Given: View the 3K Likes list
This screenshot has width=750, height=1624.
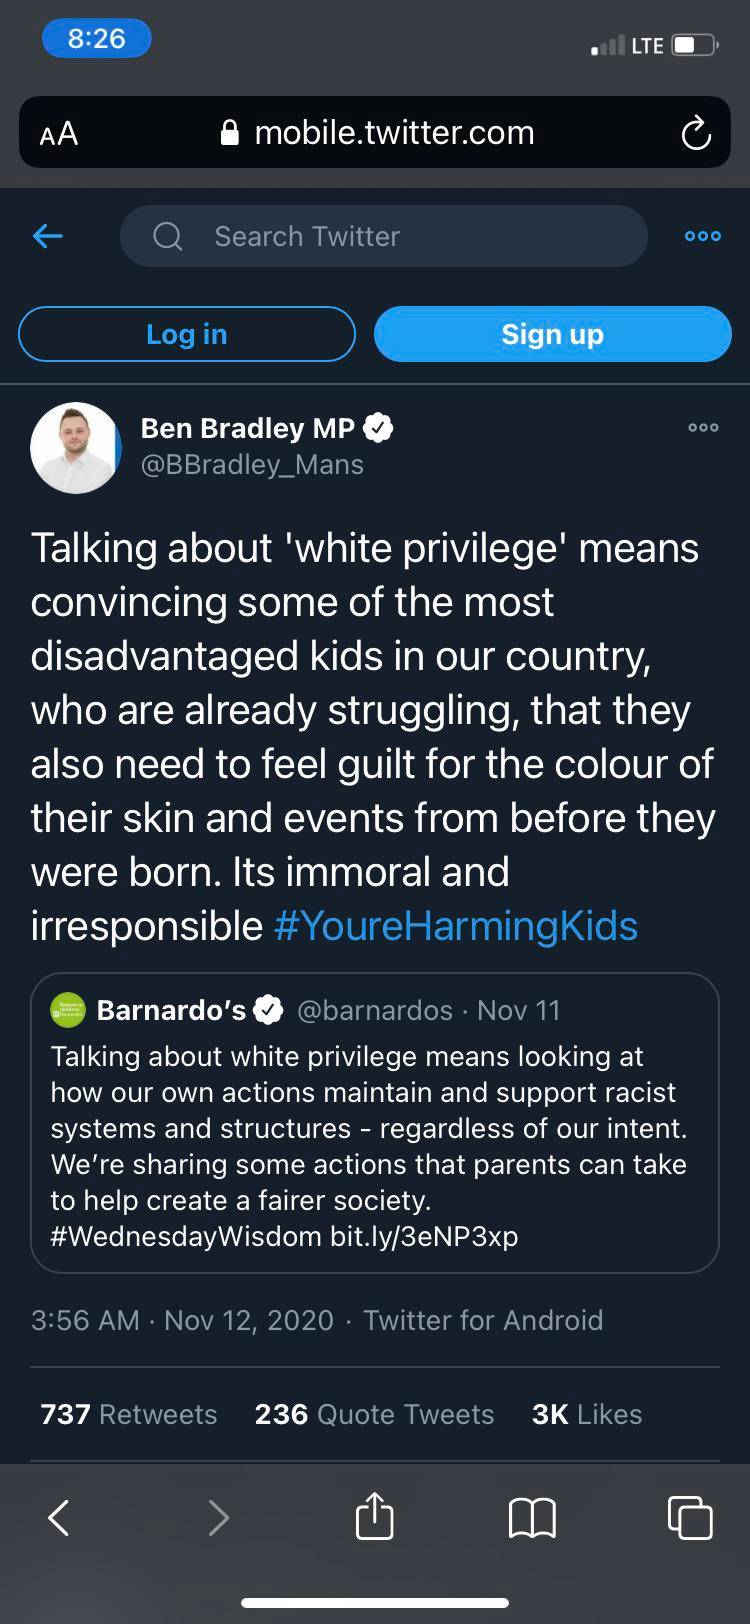Looking at the screenshot, I should point(587,1414).
